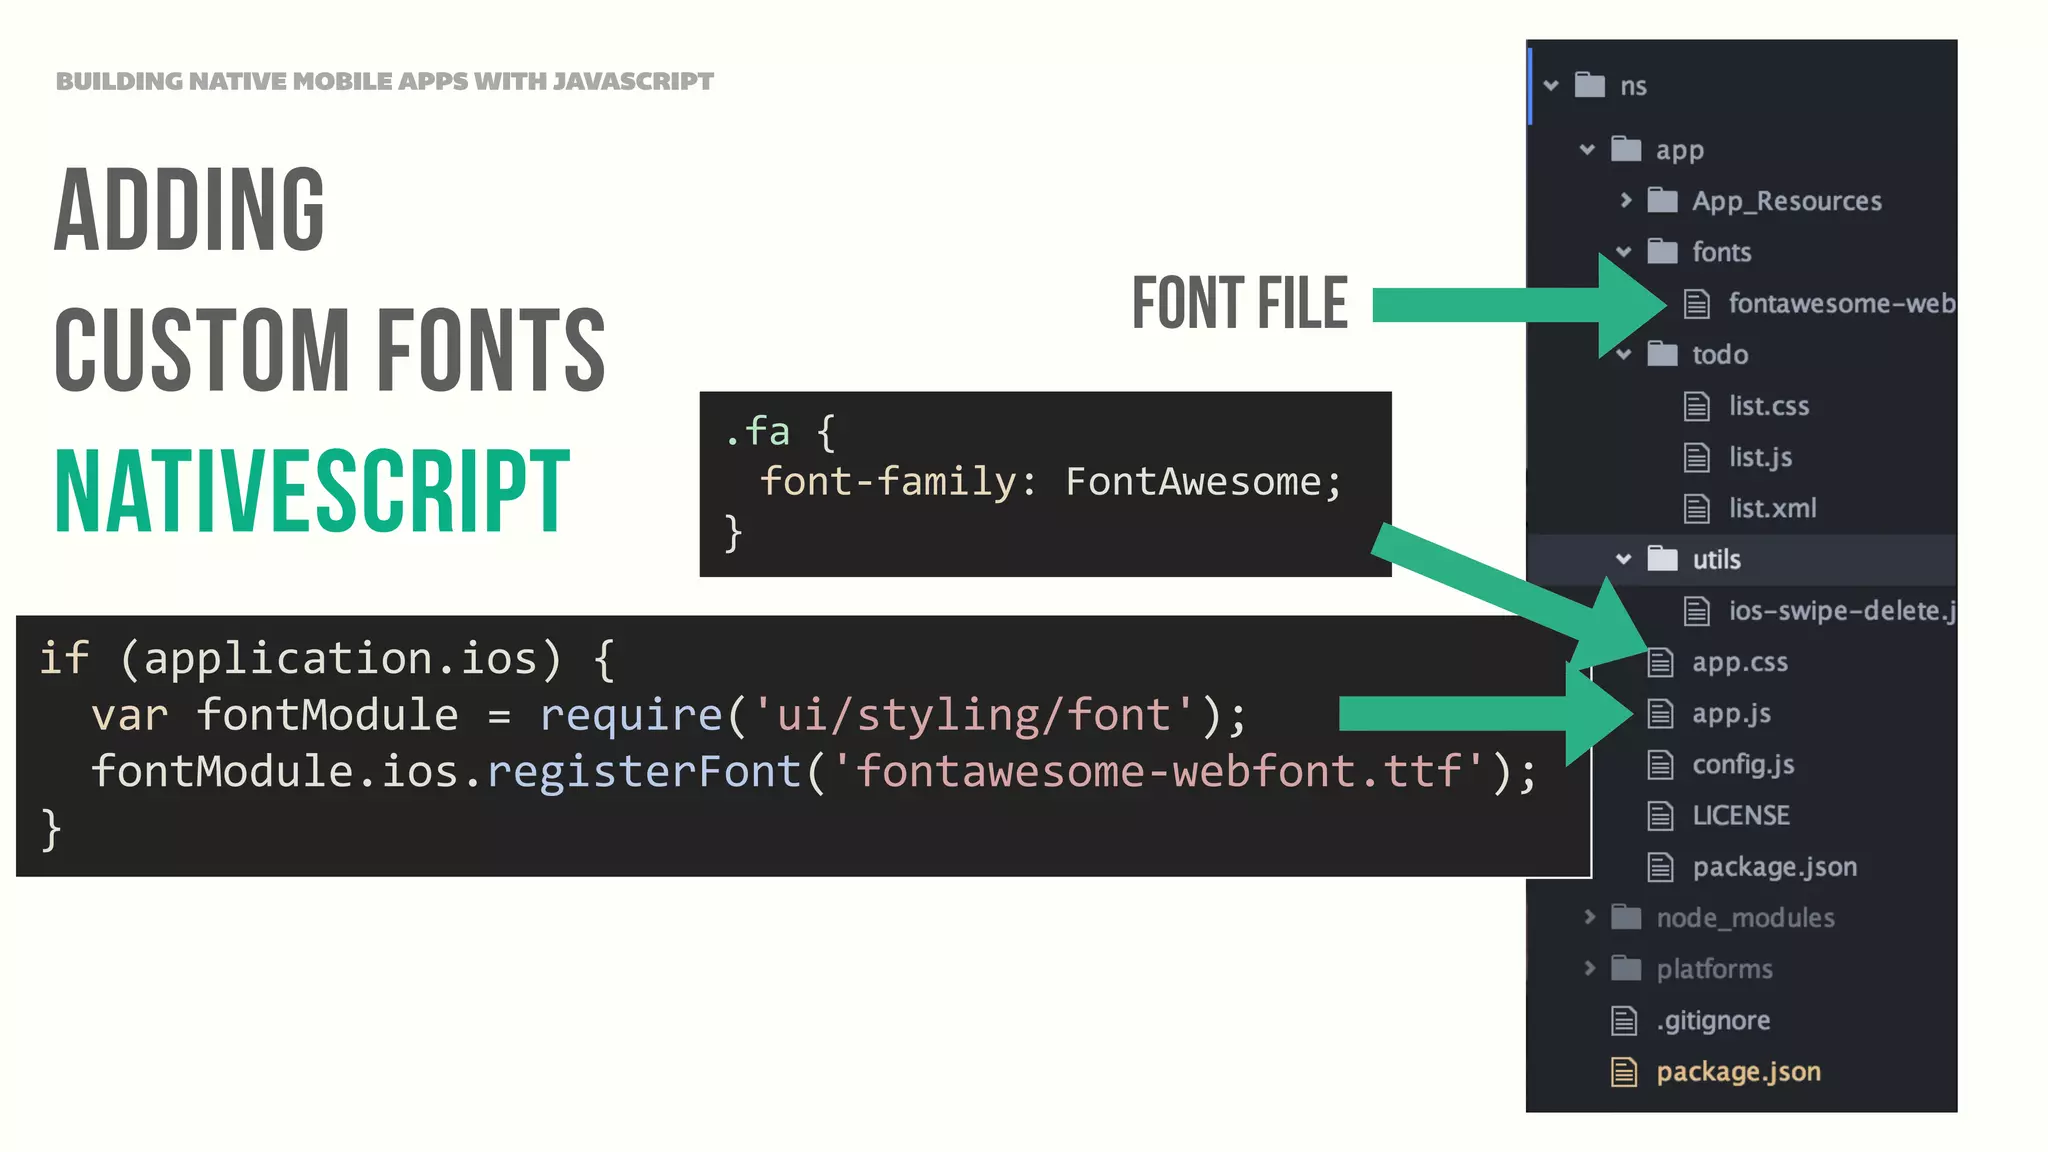Image resolution: width=2048 pixels, height=1152 pixels.
Task: Click the fonts folder icon
Action: coord(1662,251)
